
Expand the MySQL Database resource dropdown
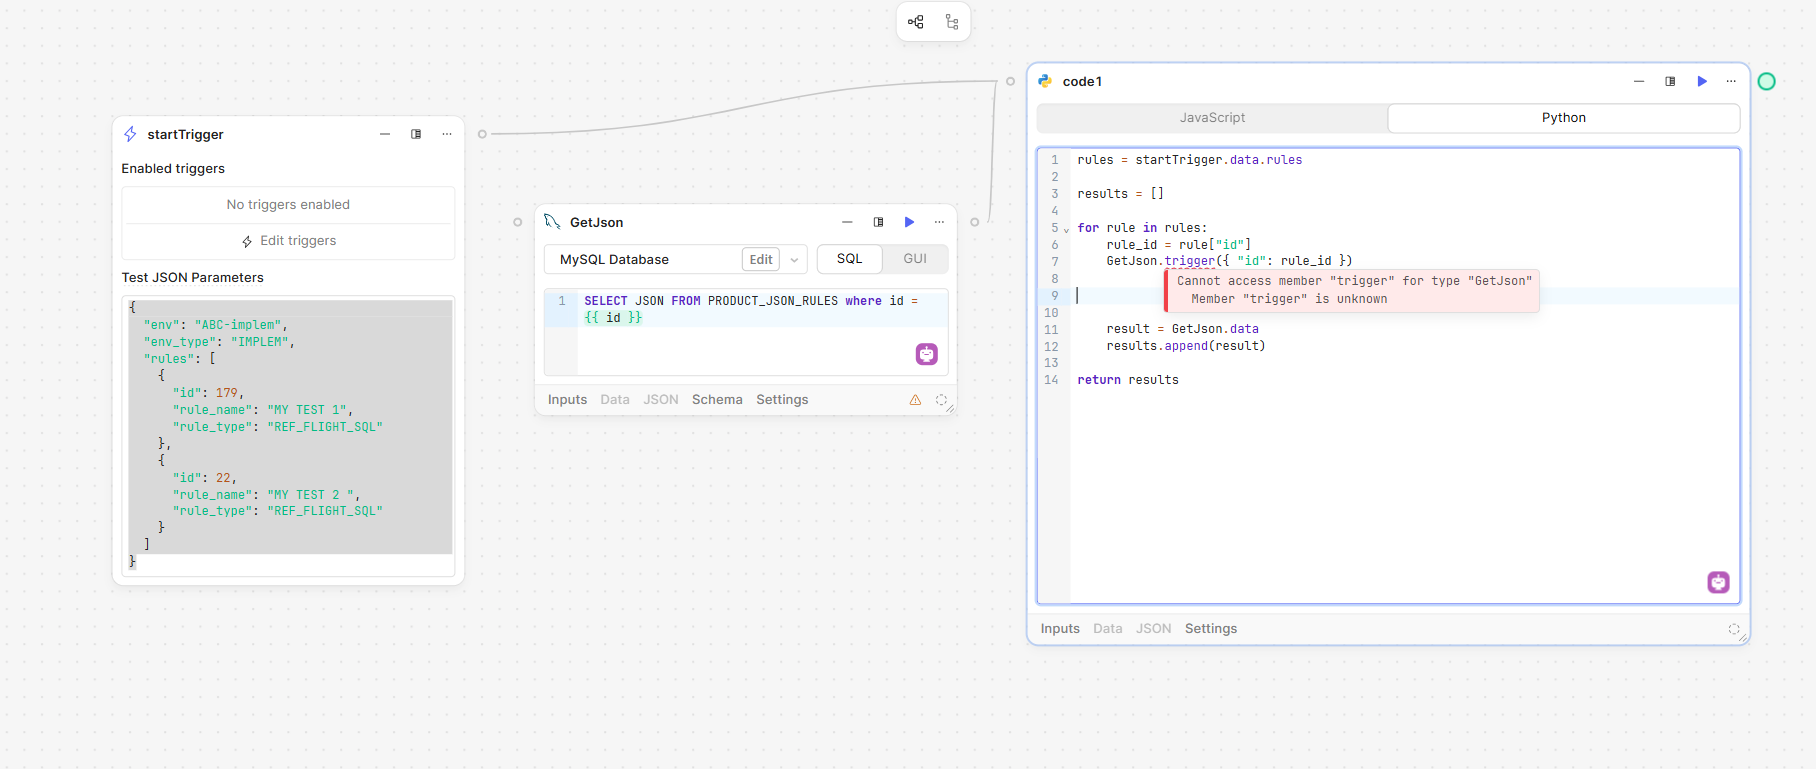point(795,260)
